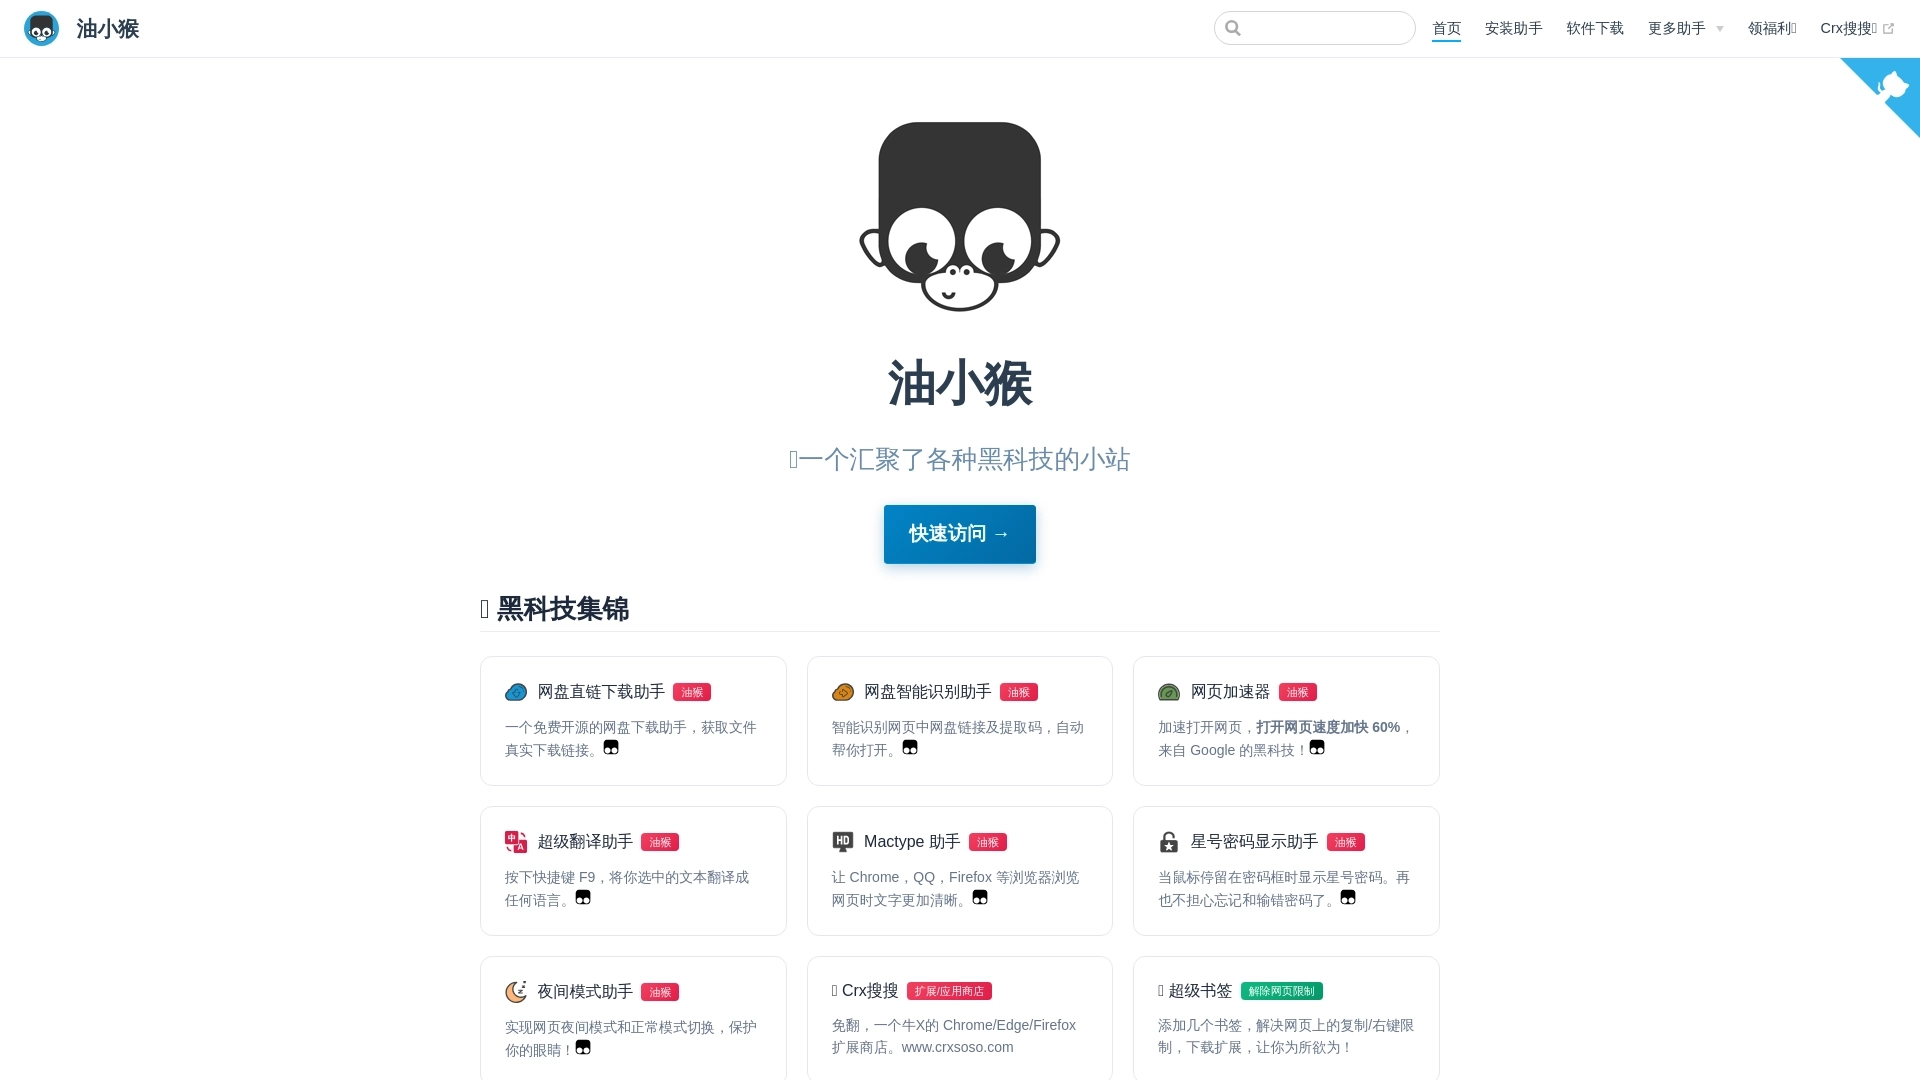The width and height of the screenshot is (1920, 1080).
Task: Click the 网盘智能识别助手 orange cloud icon
Action: (x=843, y=692)
